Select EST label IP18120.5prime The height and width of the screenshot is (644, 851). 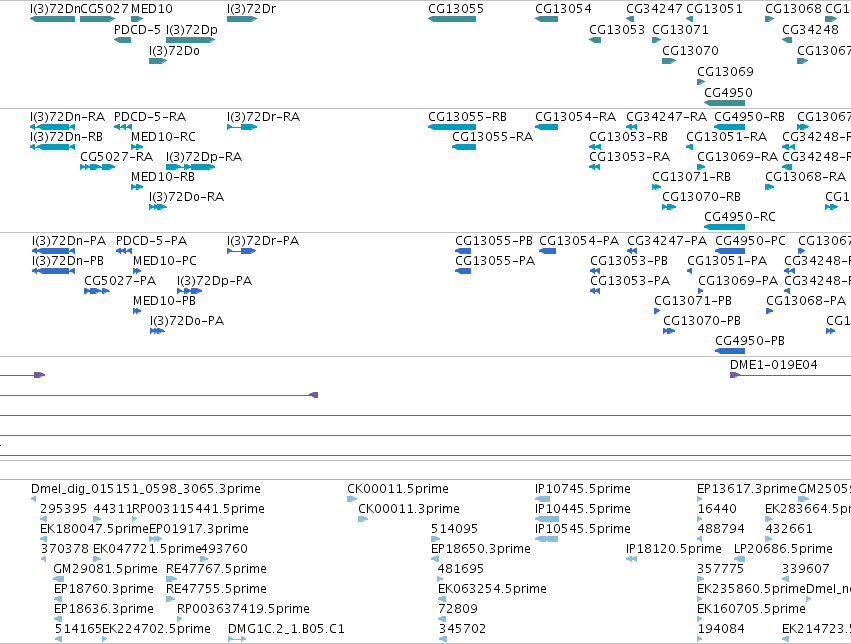pos(674,549)
